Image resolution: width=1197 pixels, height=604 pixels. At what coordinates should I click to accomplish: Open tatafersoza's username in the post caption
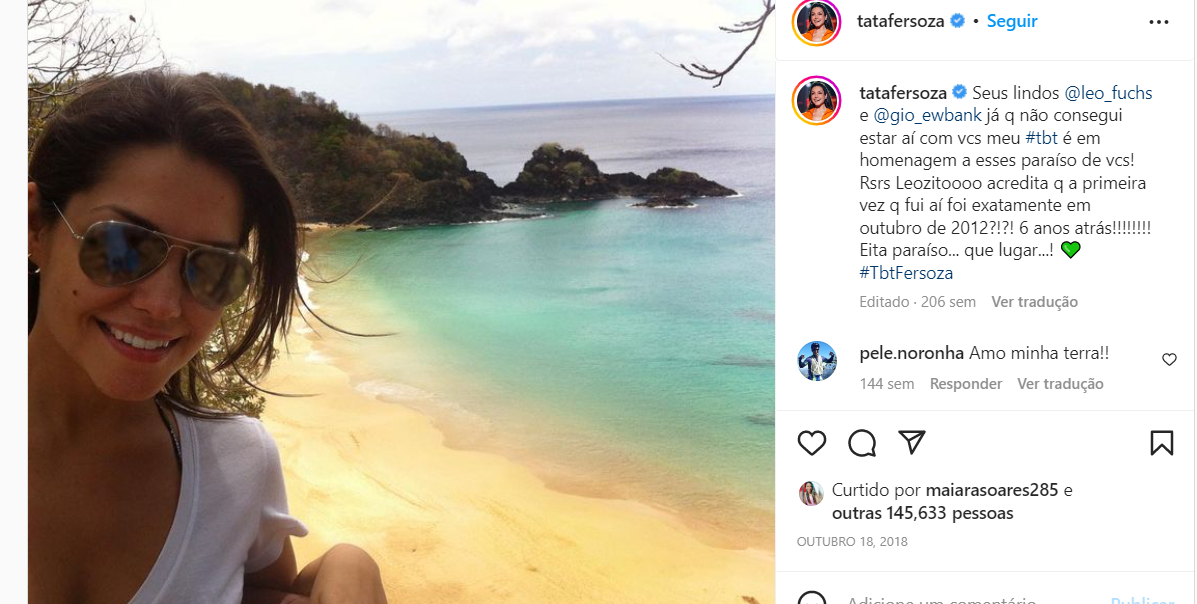pyautogui.click(x=903, y=92)
